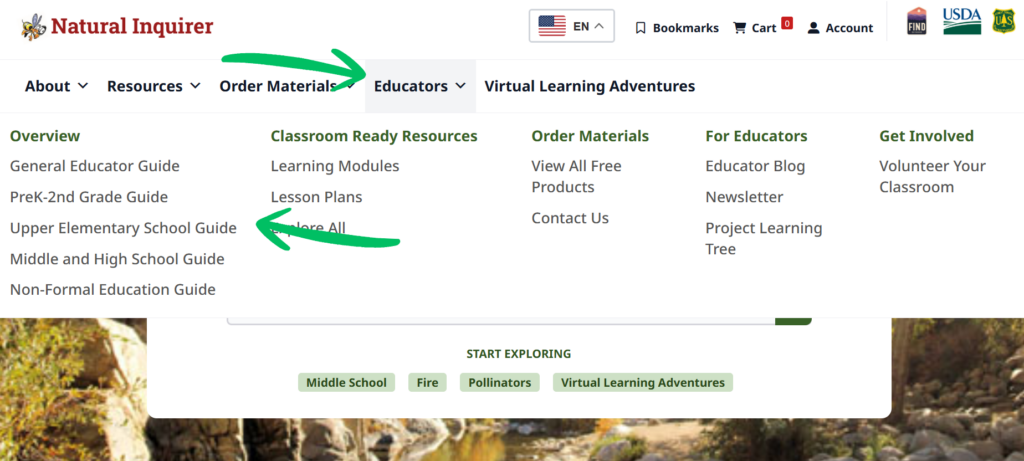This screenshot has width=1024, height=461.
Task: Expand the About menu
Action: (56, 86)
